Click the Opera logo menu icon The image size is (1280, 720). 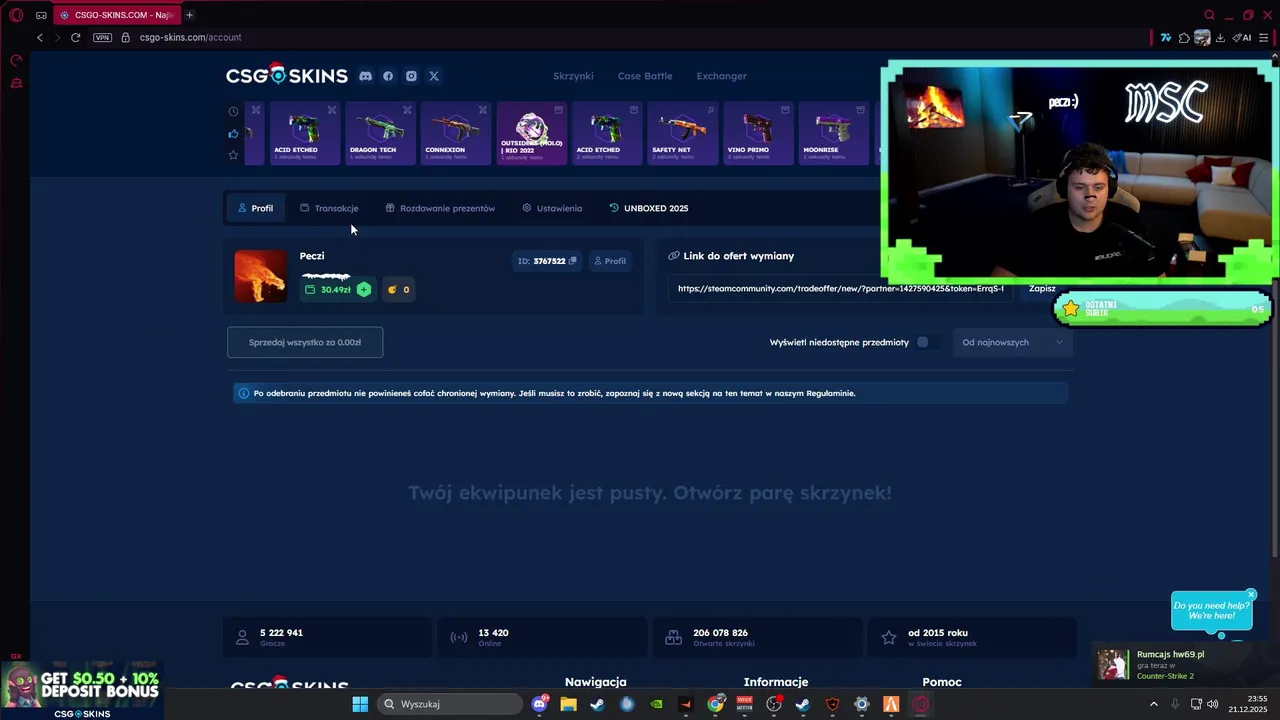[x=16, y=15]
